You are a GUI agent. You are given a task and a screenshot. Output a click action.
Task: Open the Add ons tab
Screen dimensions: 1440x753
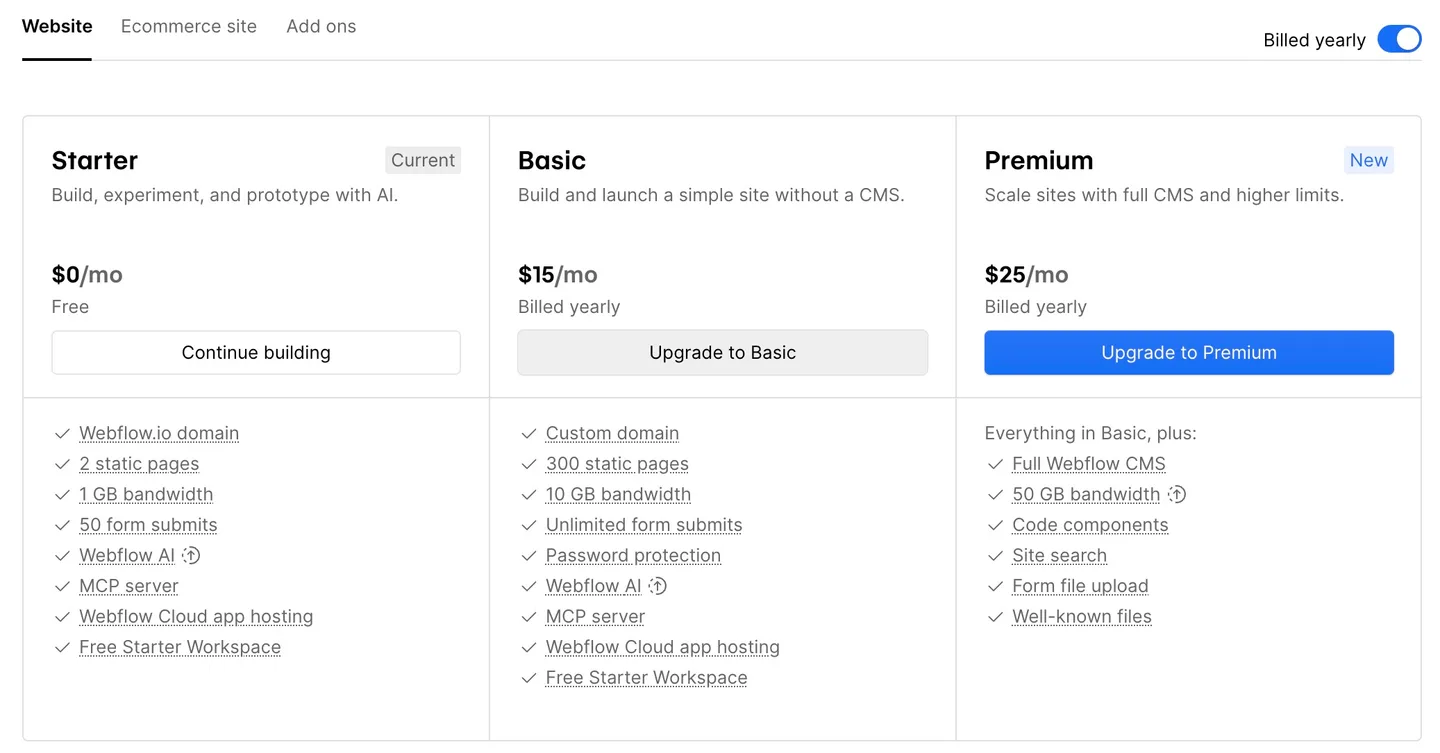(x=321, y=26)
